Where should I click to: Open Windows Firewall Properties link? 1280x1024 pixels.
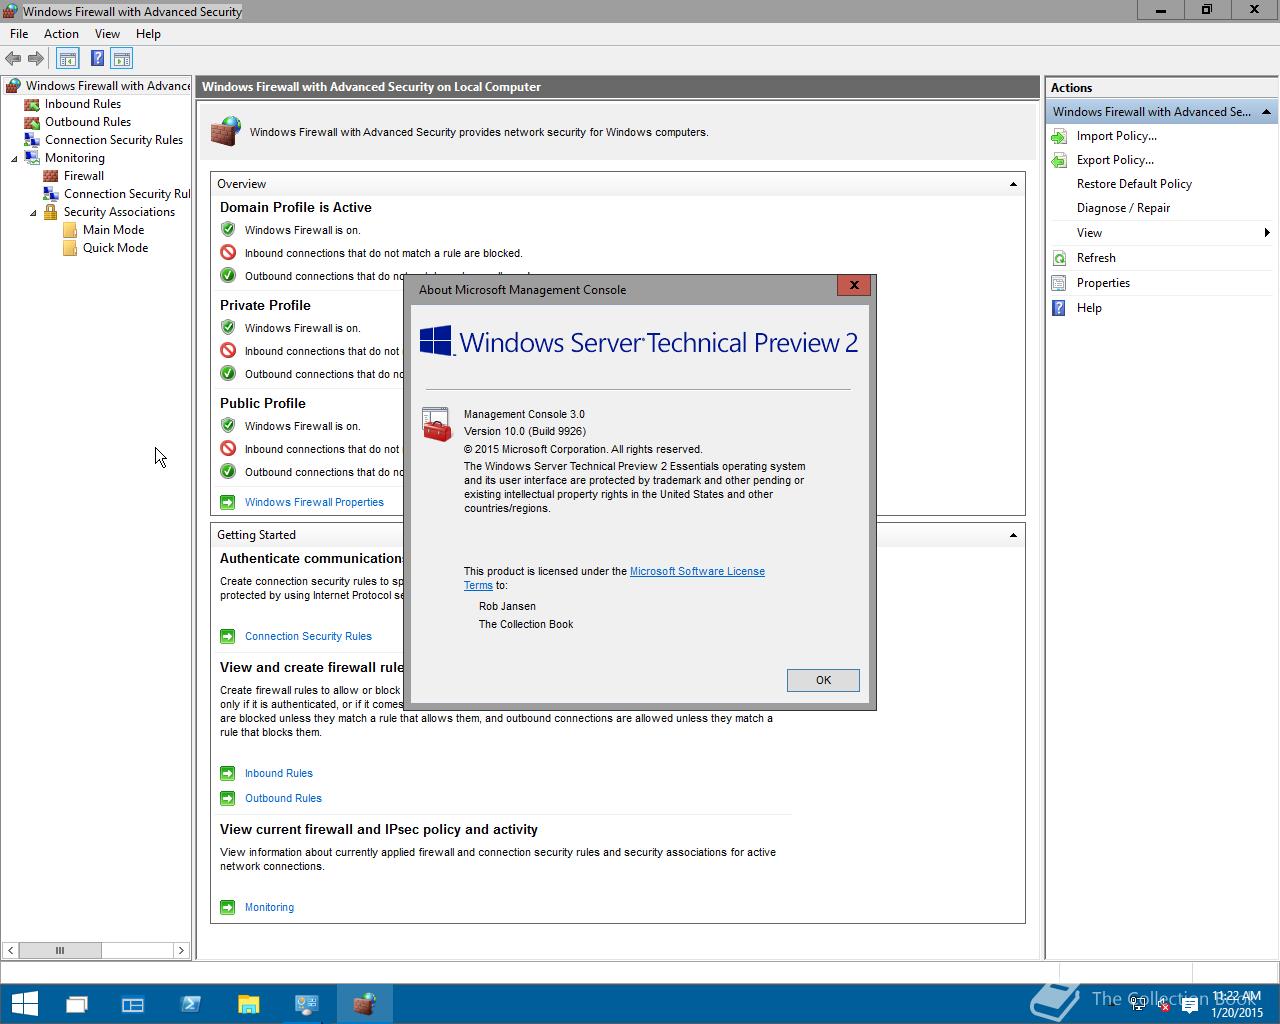point(314,502)
